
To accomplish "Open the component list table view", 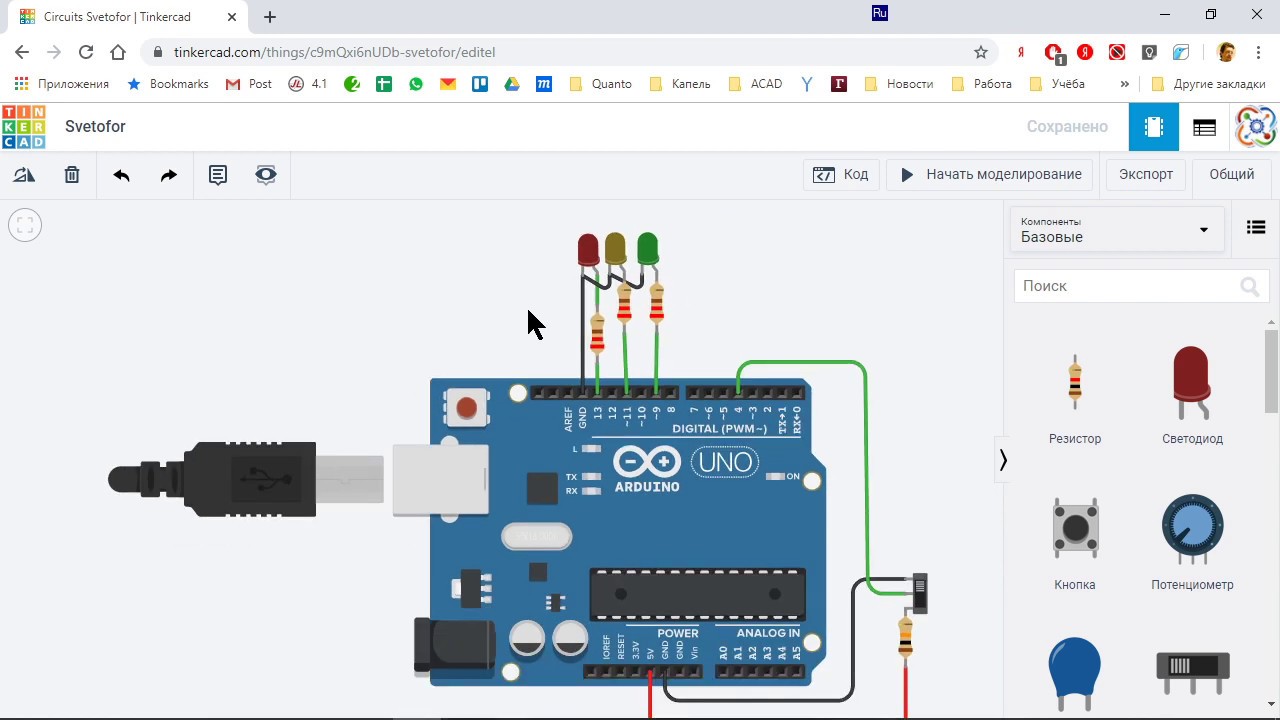I will [1204, 127].
